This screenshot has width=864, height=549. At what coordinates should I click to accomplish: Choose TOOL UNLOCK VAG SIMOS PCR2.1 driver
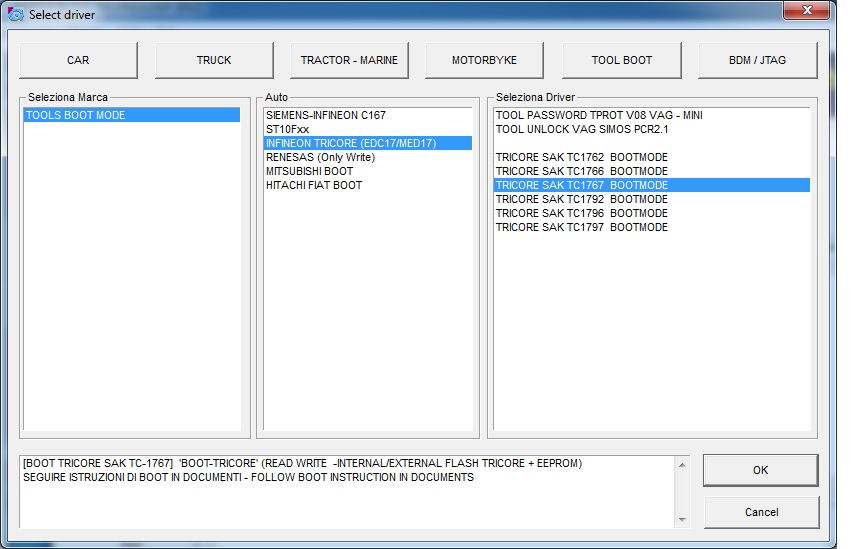tap(652, 129)
